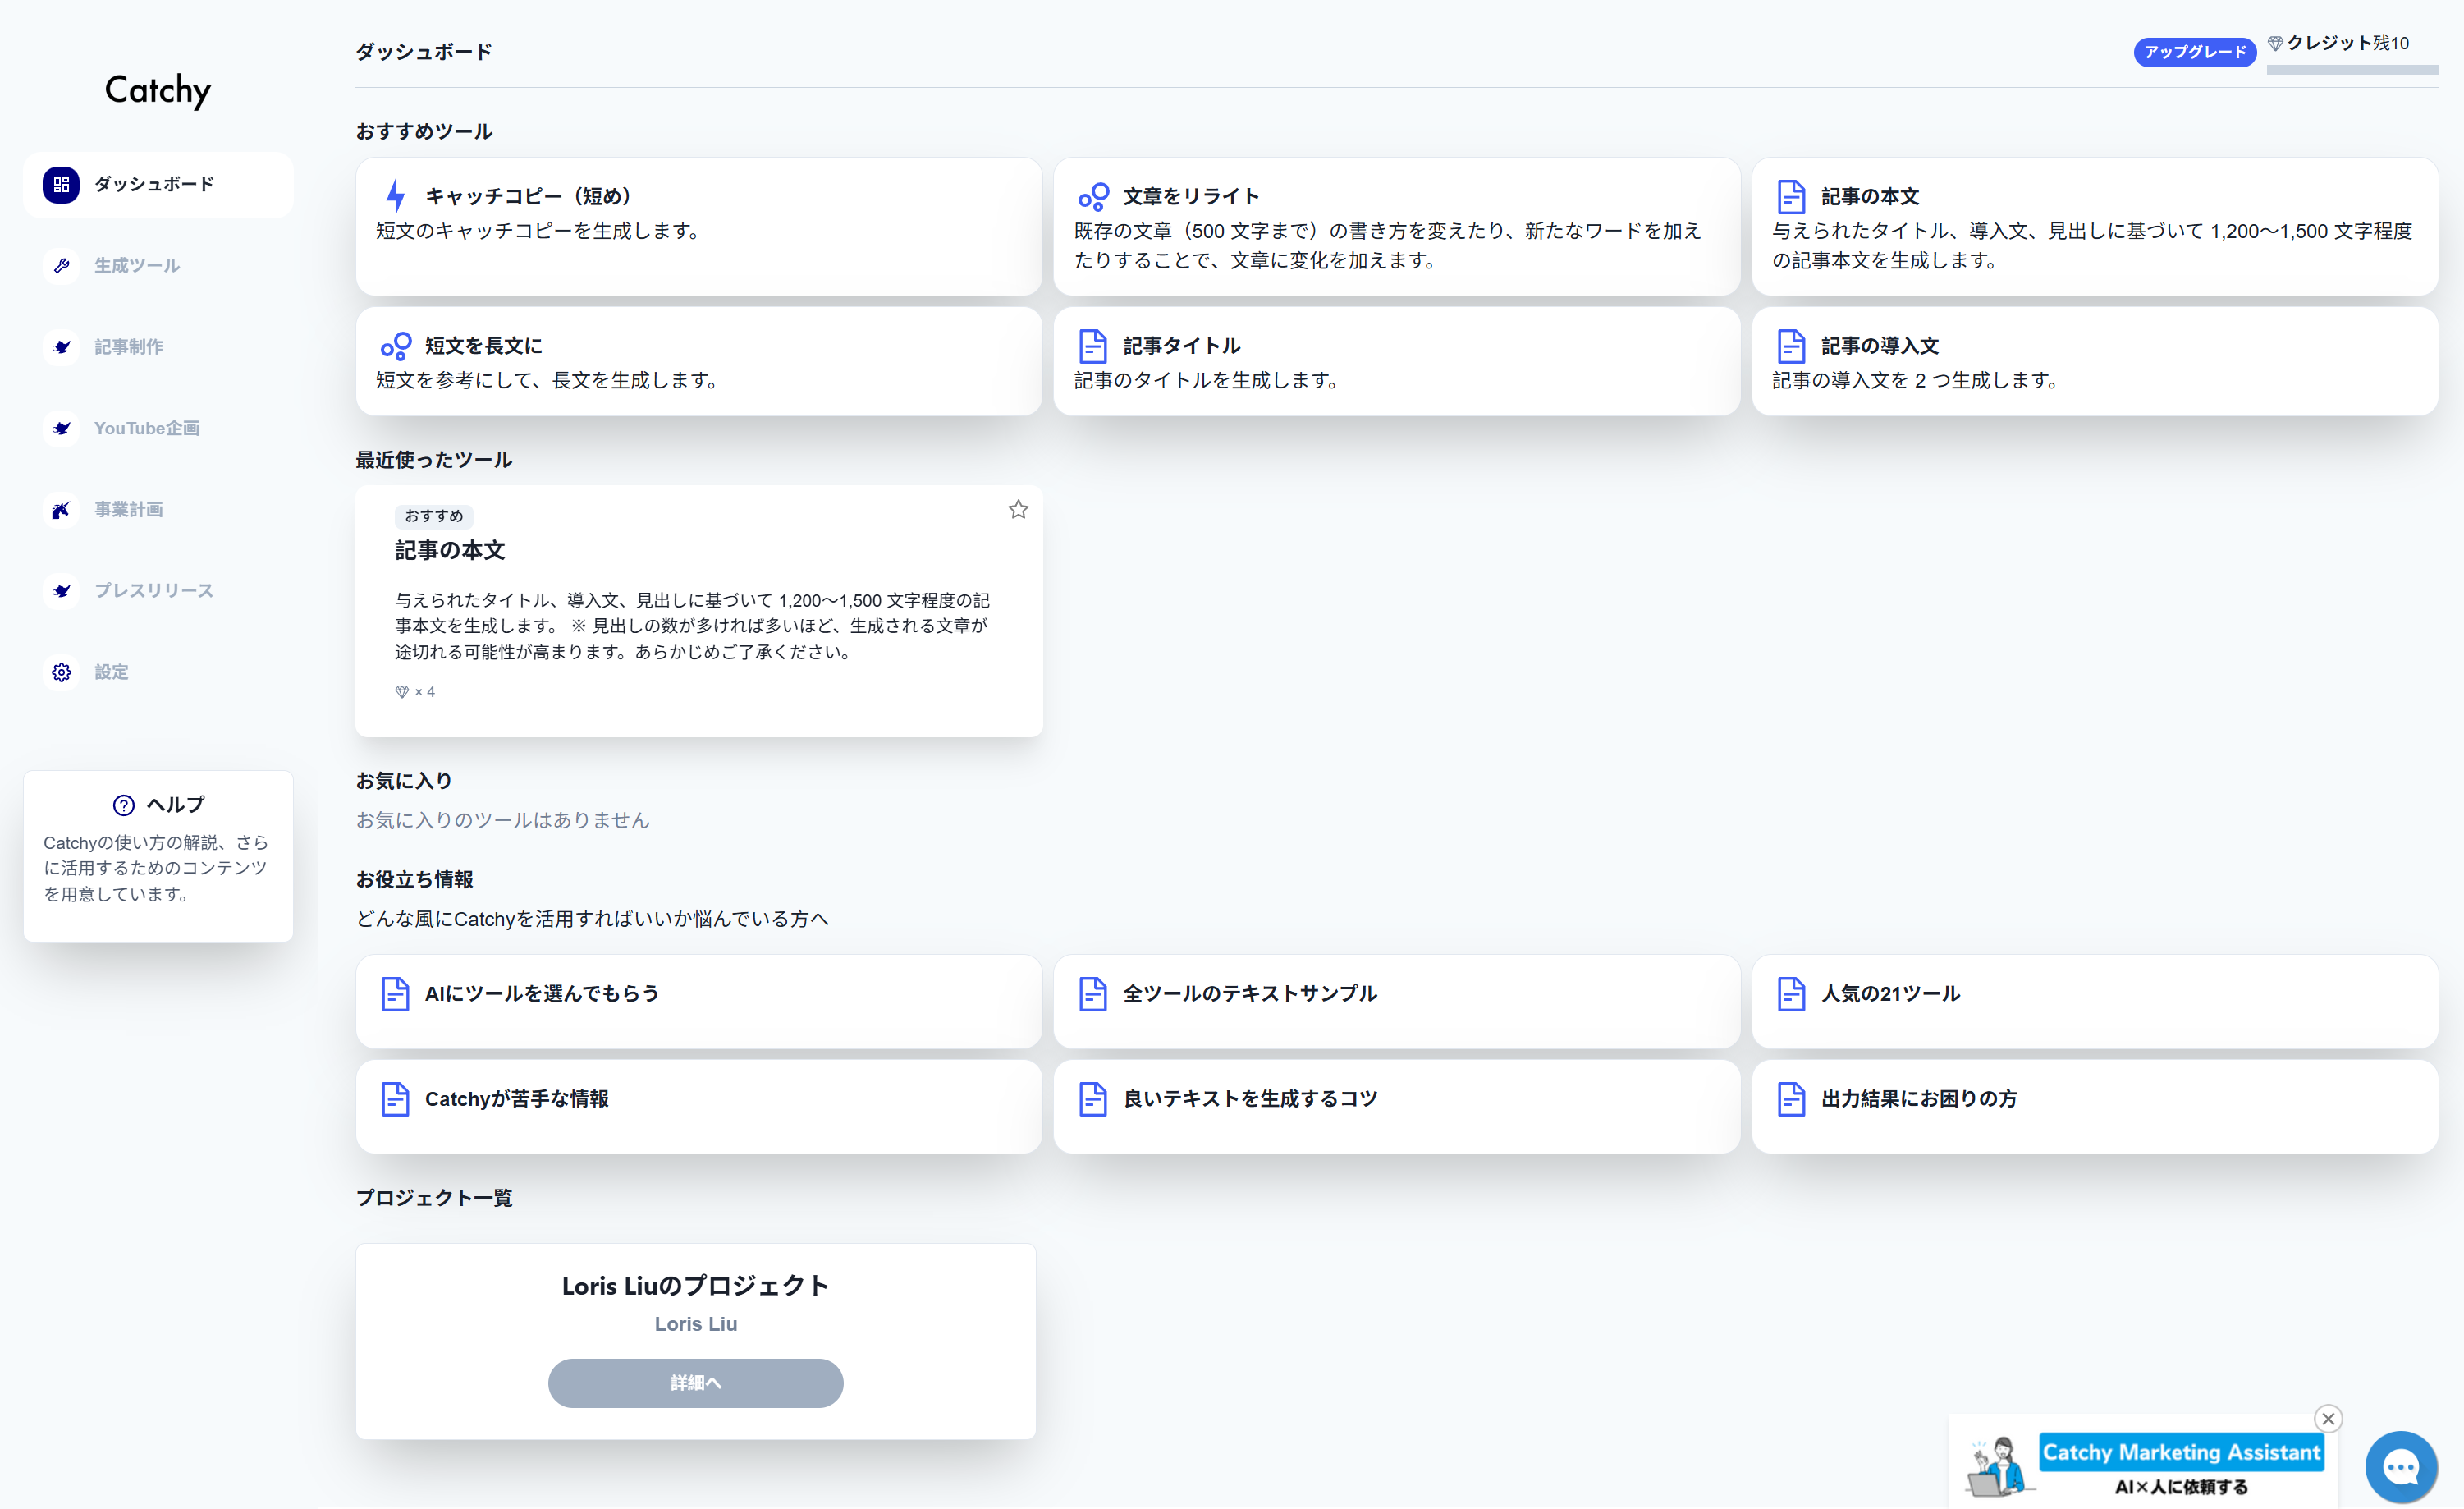
Task: Click the bird icon beside YouTube企画
Action: coord(61,428)
